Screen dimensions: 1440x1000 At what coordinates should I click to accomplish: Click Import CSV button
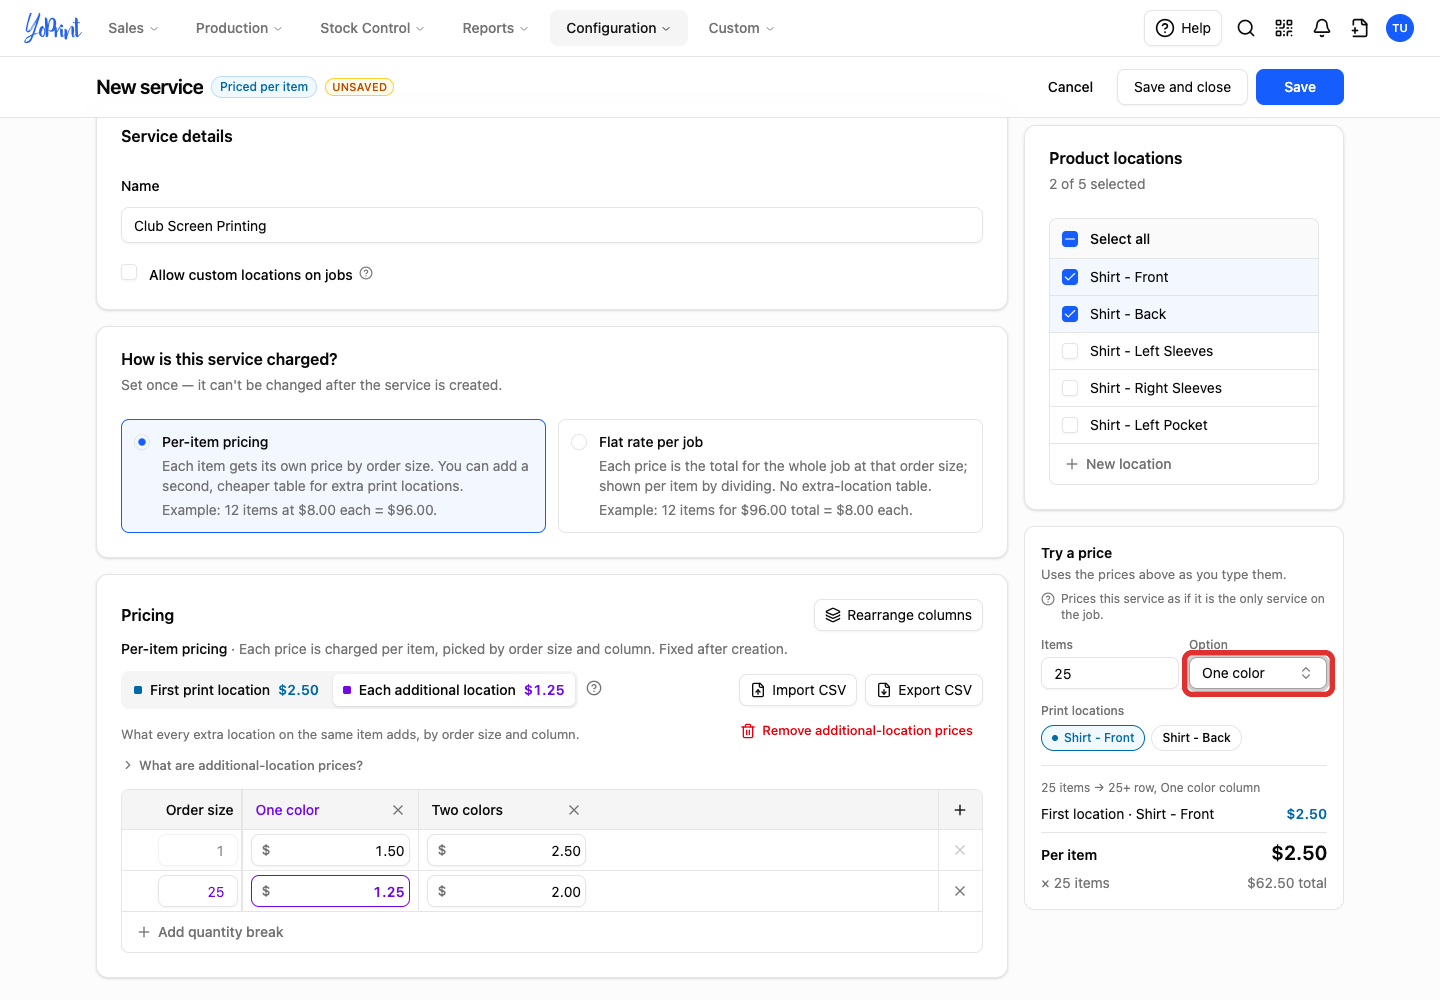point(799,690)
